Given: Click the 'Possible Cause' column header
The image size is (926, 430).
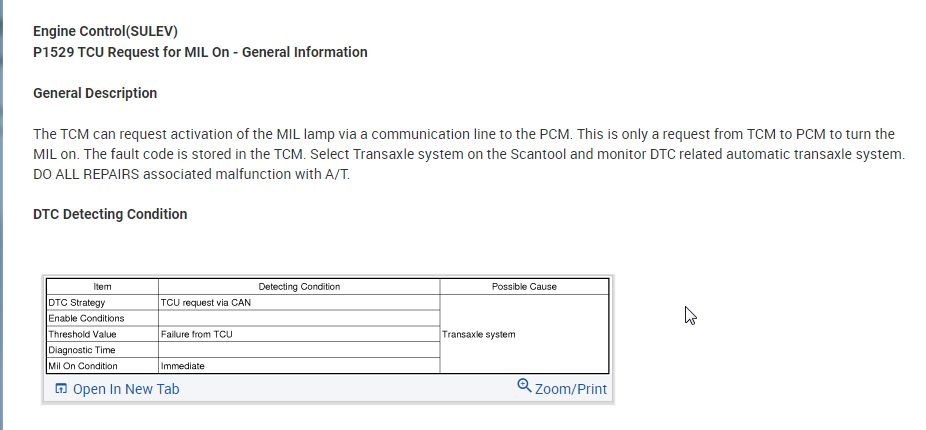Looking at the screenshot, I should pyautogui.click(x=524, y=286).
